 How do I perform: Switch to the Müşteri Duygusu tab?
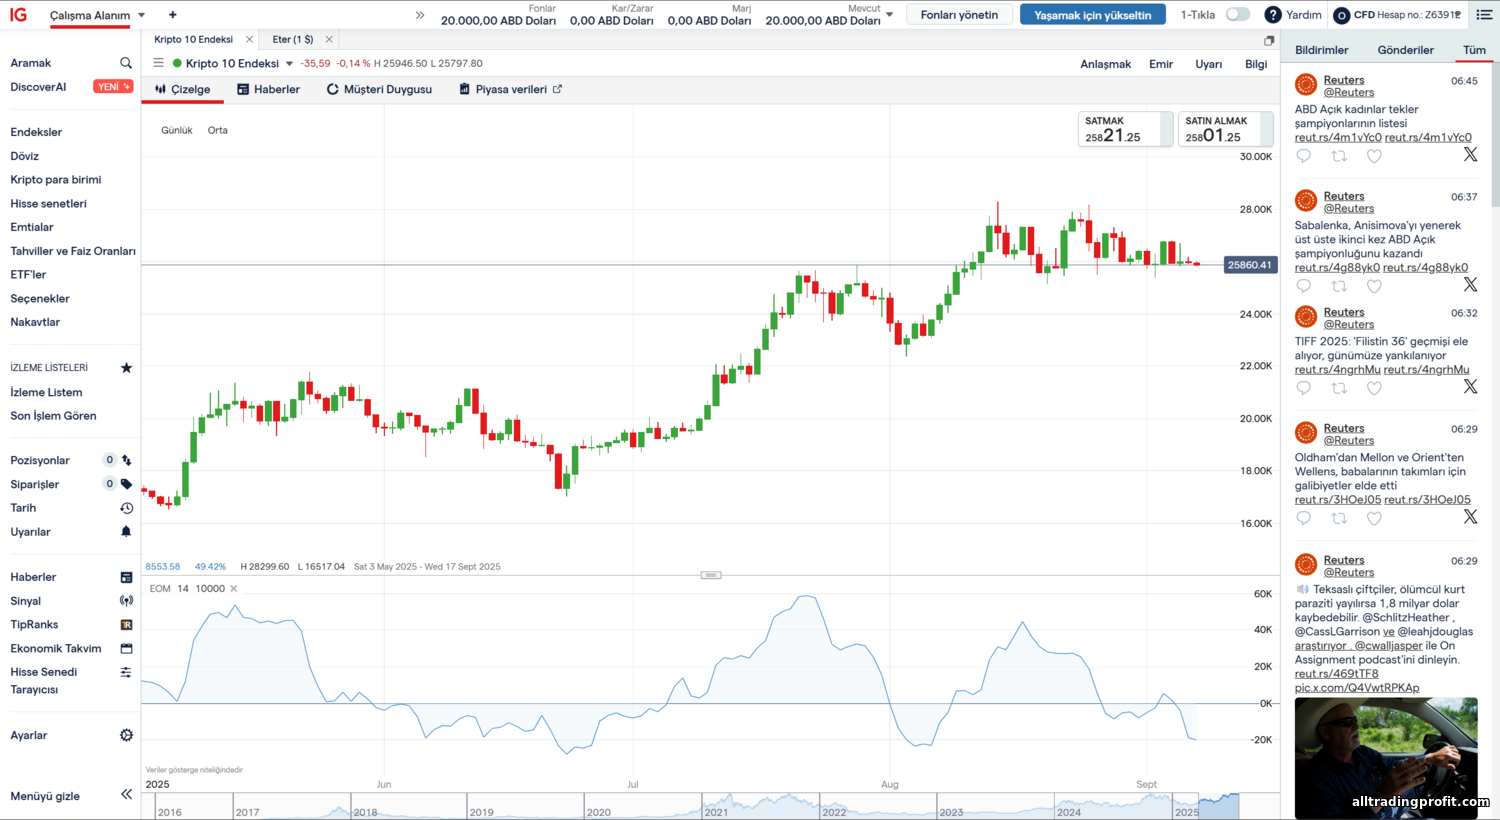[x=379, y=89]
